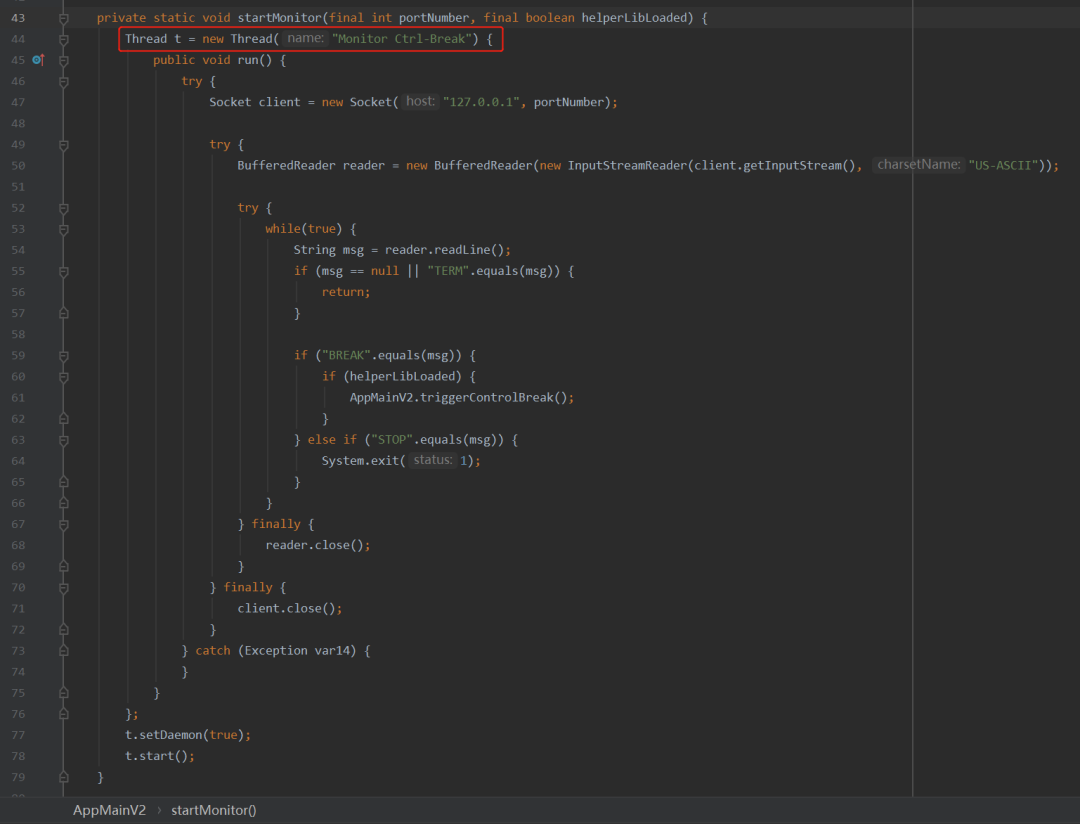Viewport: 1080px width, 824px height.
Task: Click line number 47 in the gutter
Action: (x=18, y=102)
